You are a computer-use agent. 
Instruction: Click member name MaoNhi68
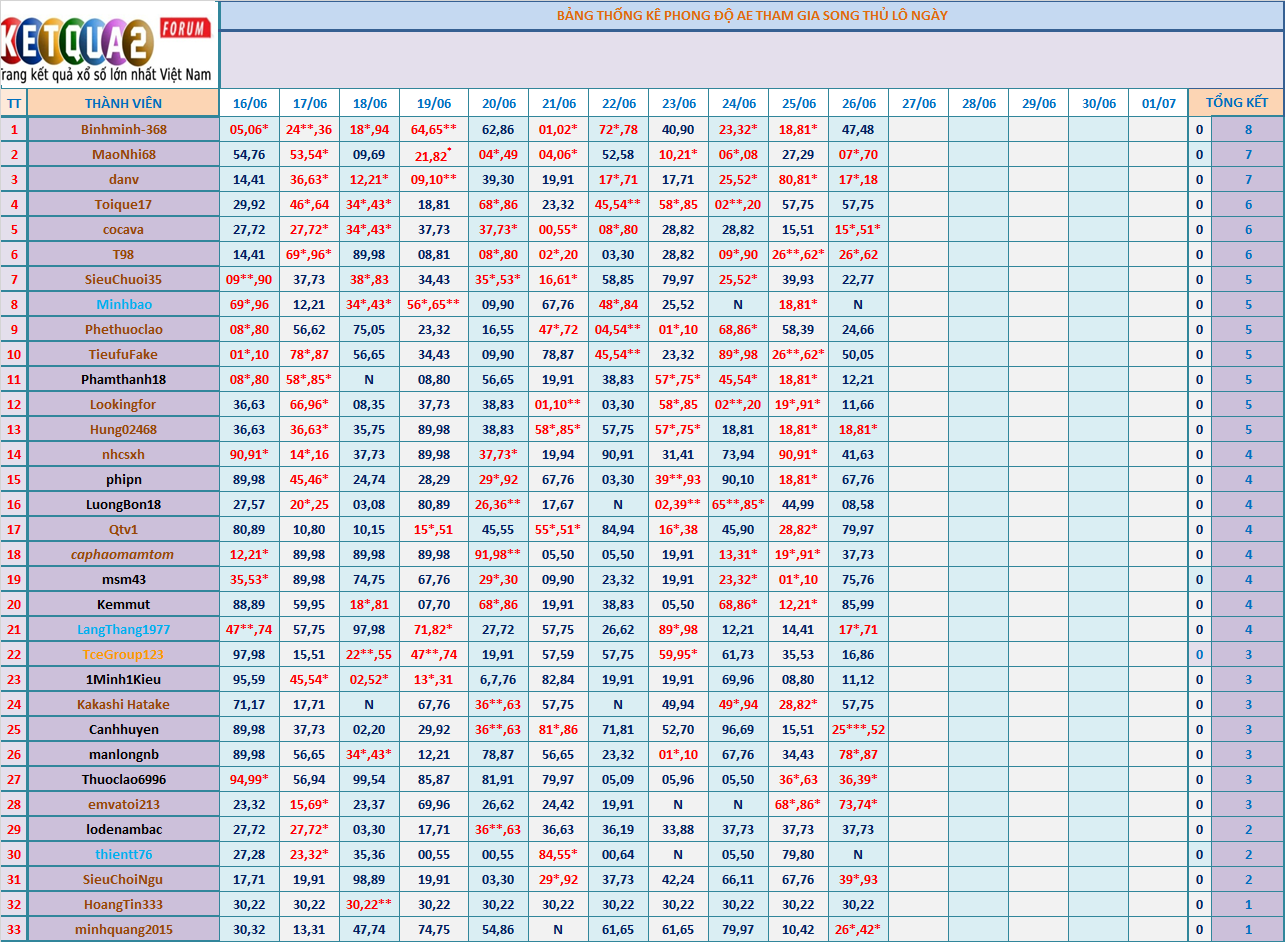point(123,154)
